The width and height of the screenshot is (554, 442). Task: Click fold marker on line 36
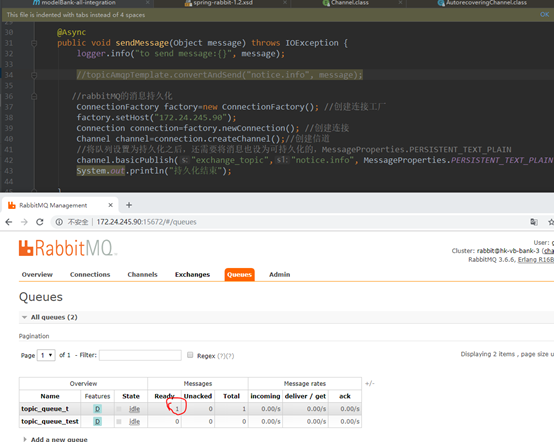coord(34,96)
